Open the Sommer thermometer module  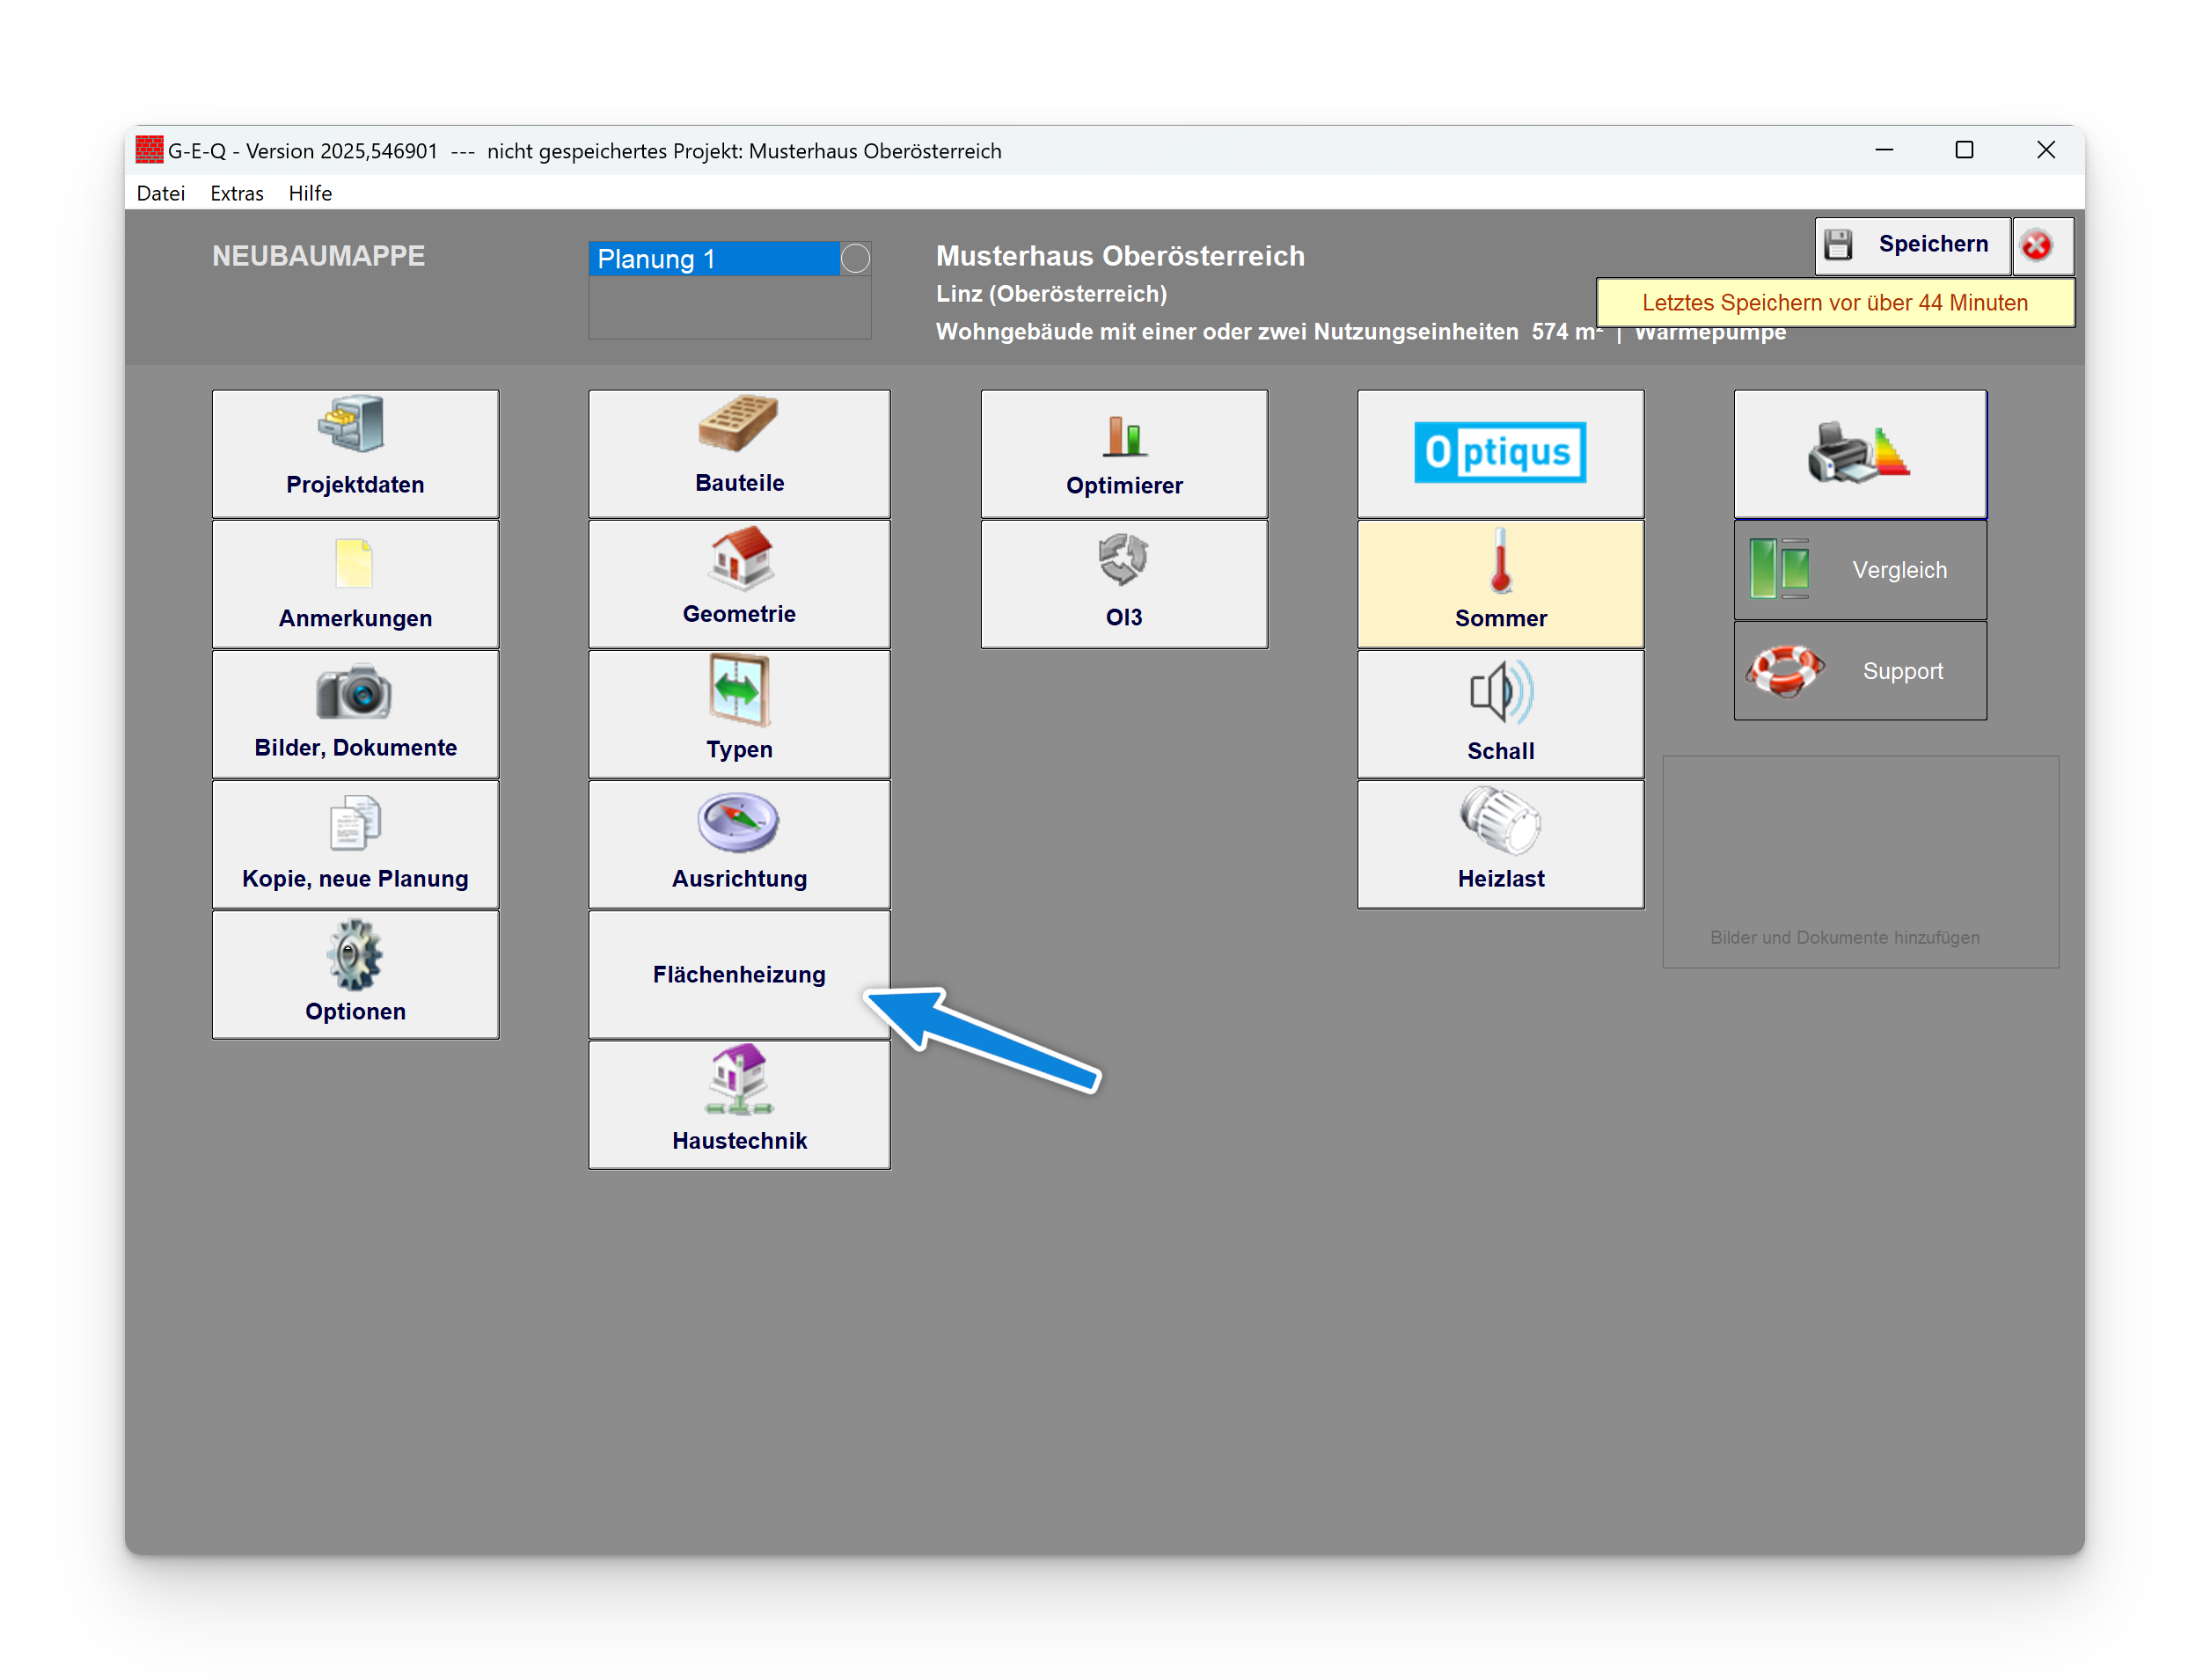tap(1500, 583)
